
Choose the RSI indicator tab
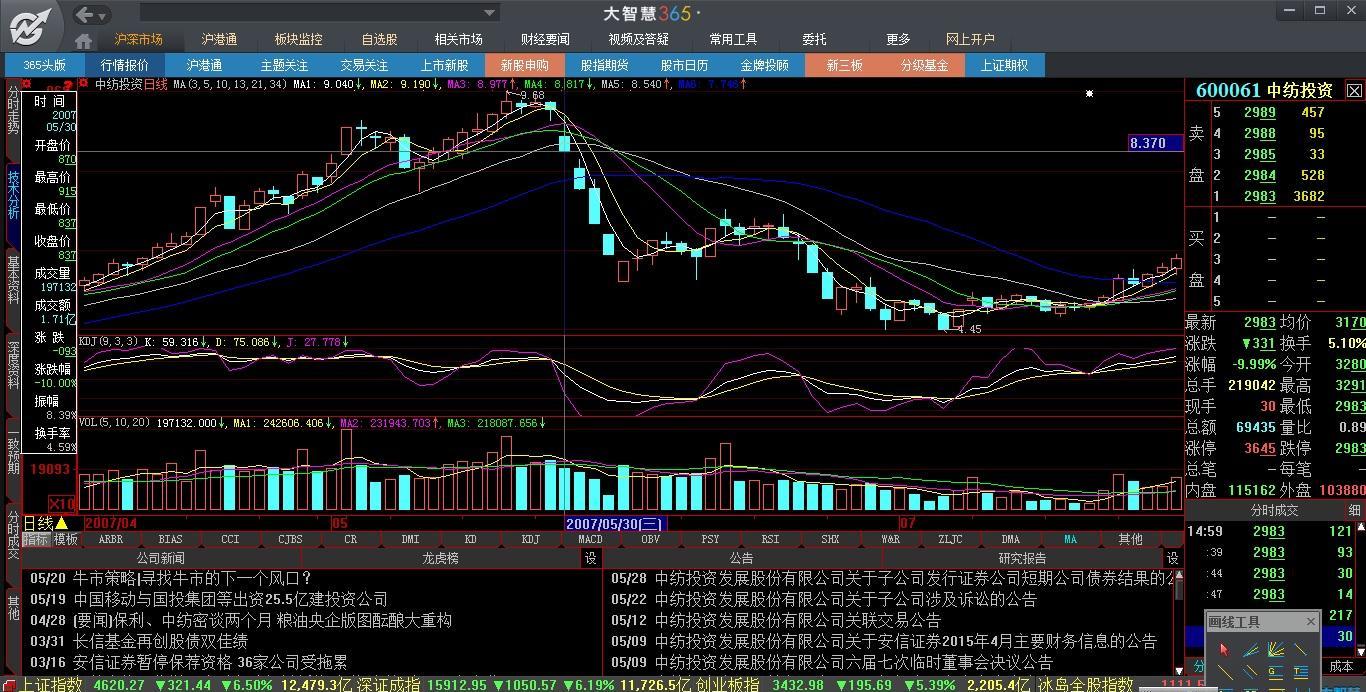[x=771, y=539]
